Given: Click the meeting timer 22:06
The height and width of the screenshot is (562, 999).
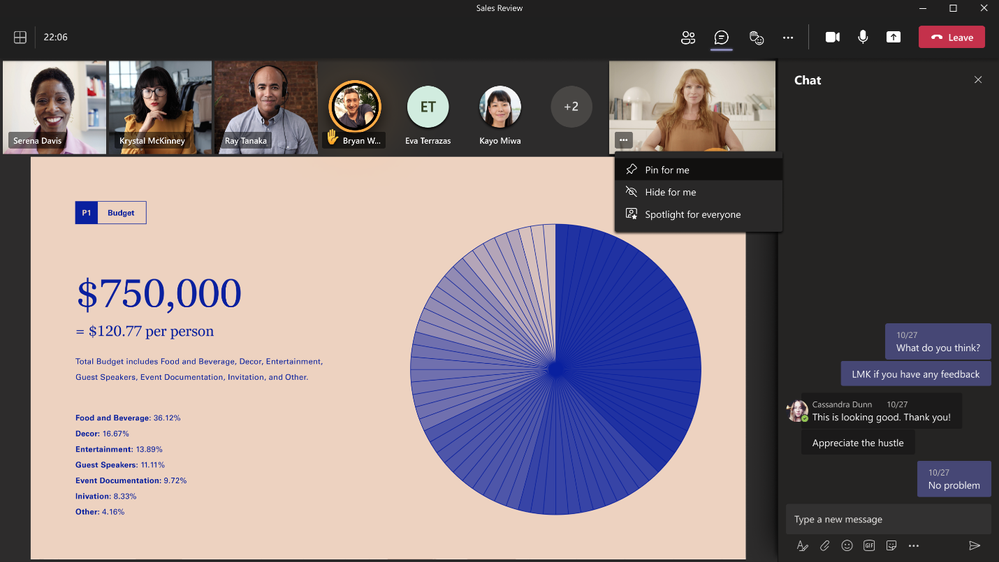Looking at the screenshot, I should pos(55,37).
